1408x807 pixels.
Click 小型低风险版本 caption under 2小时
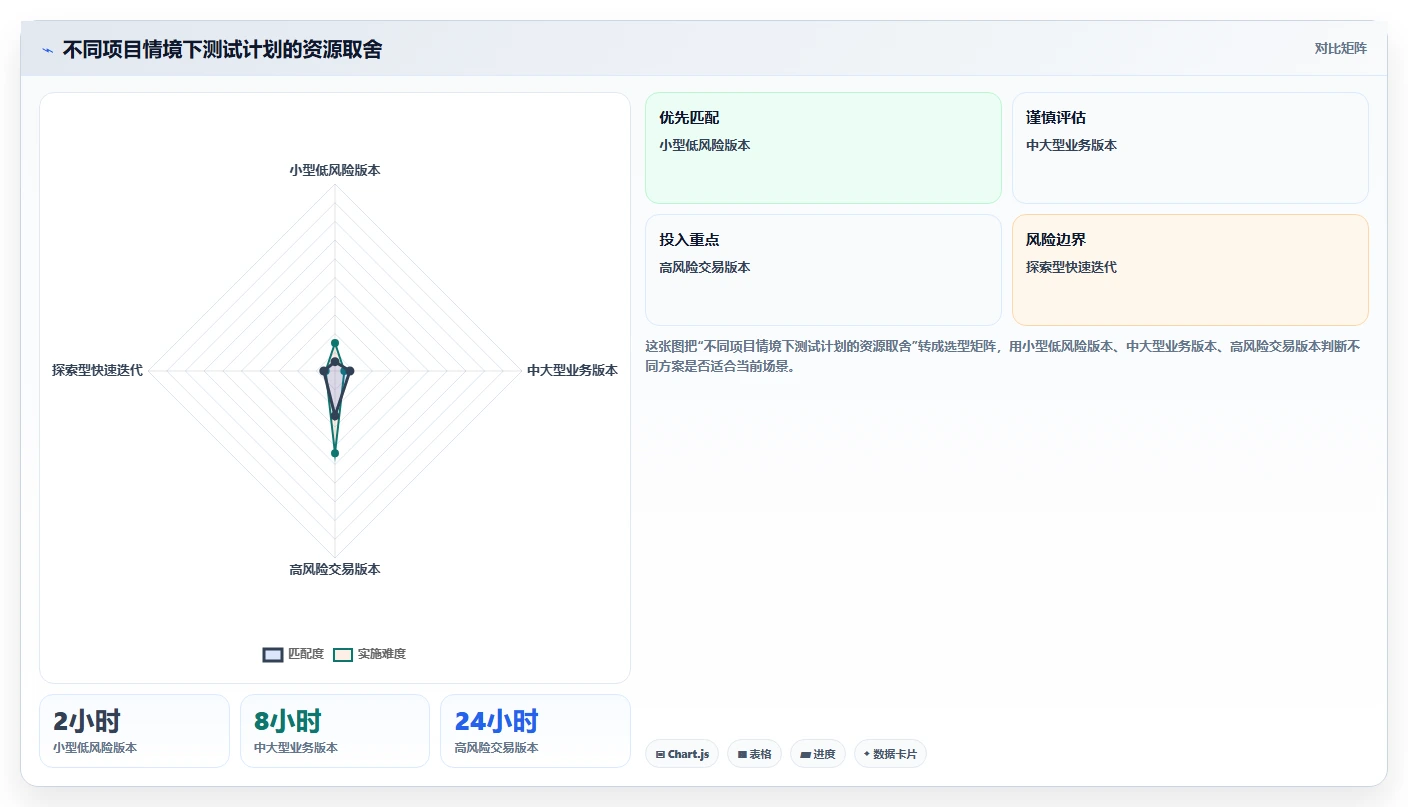[95, 748]
